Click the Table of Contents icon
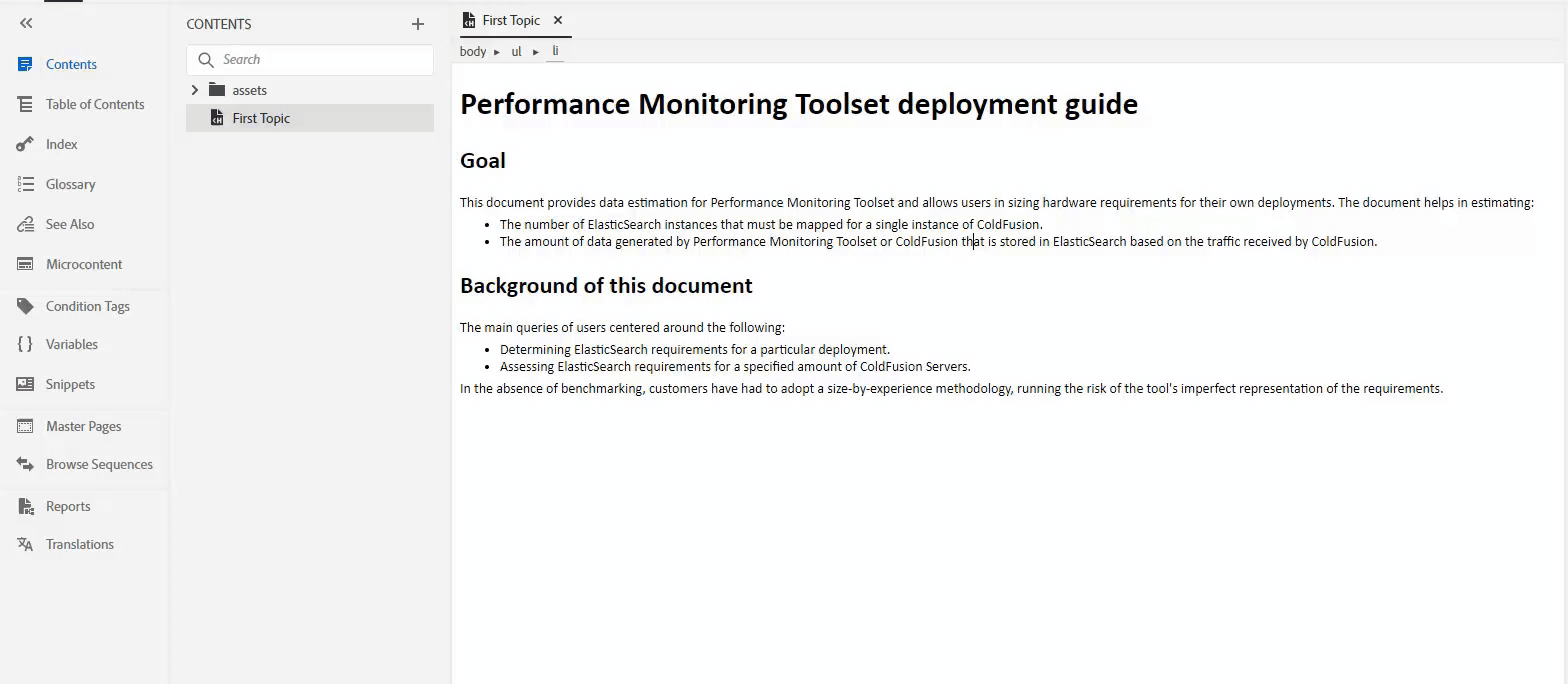 click(x=26, y=104)
